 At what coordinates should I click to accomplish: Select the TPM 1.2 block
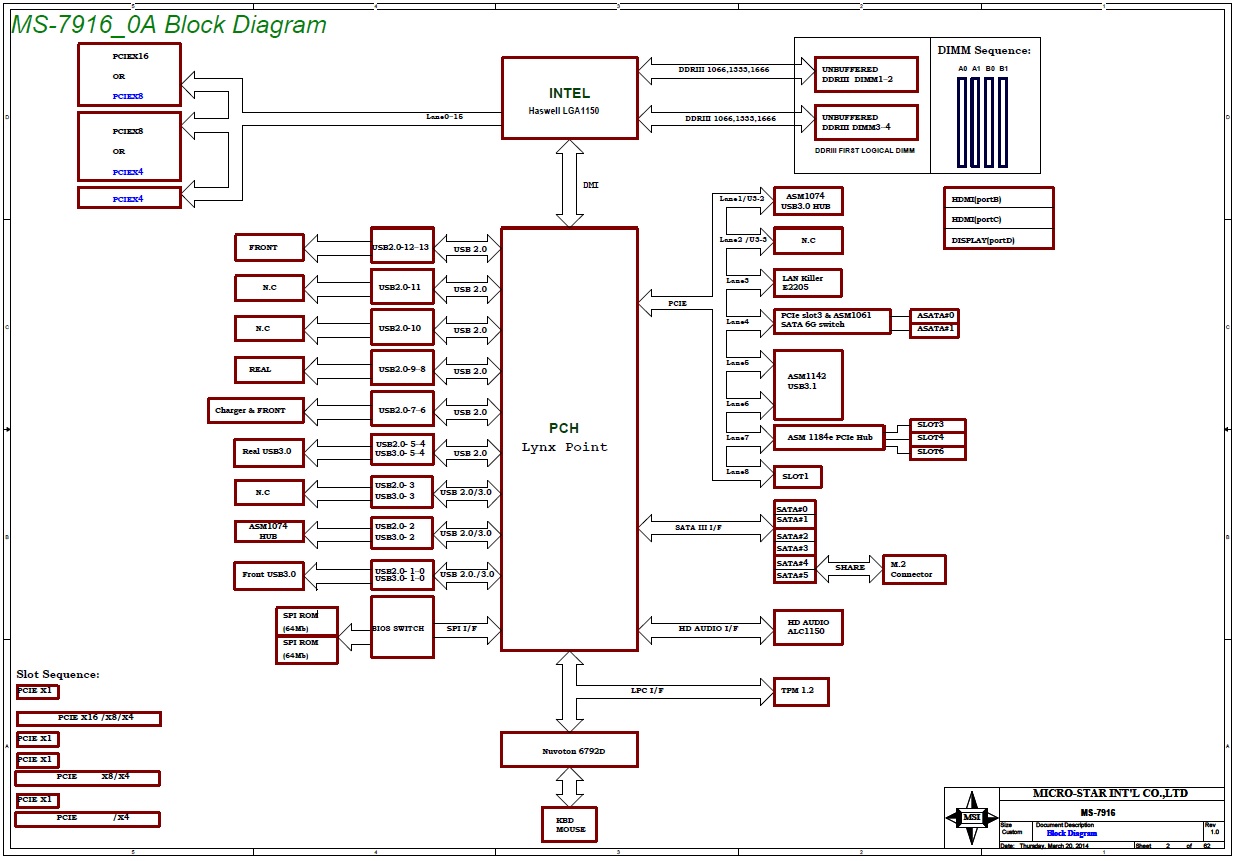[x=801, y=691]
